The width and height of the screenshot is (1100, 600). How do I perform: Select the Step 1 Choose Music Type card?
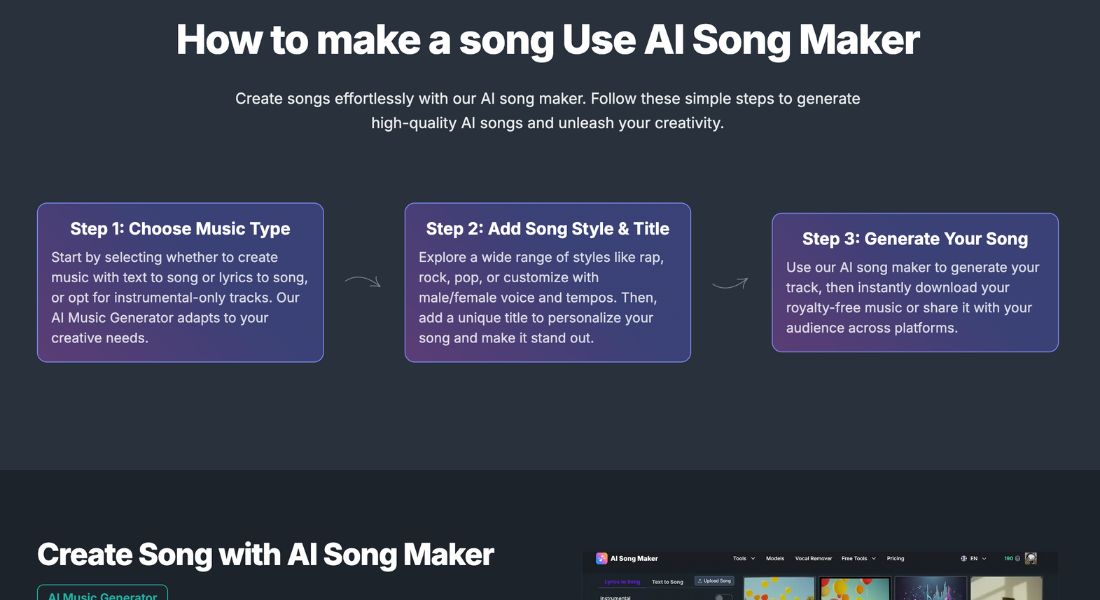click(x=180, y=282)
